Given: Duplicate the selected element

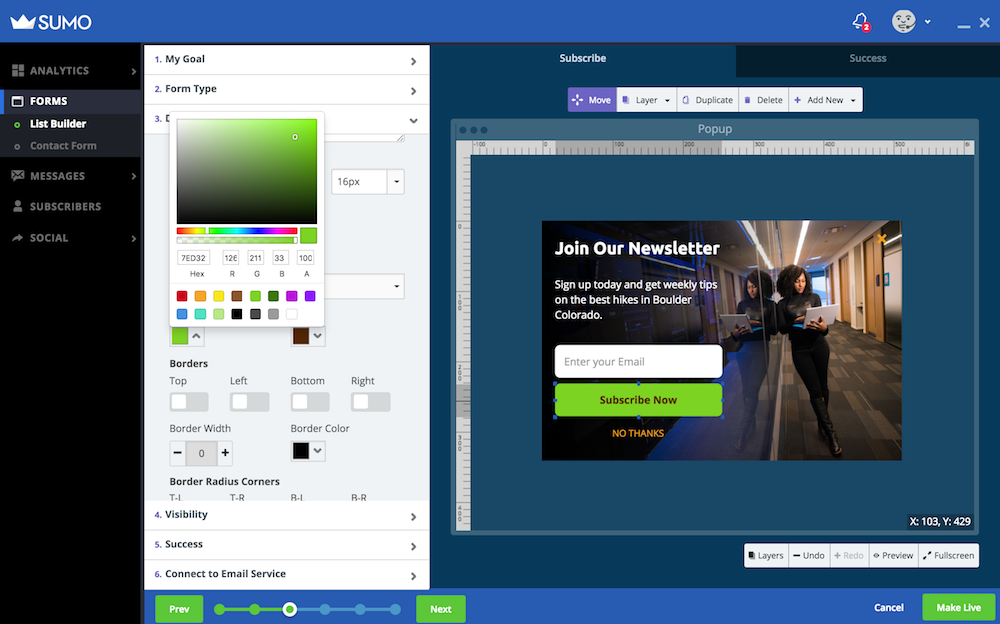Looking at the screenshot, I should [708, 100].
